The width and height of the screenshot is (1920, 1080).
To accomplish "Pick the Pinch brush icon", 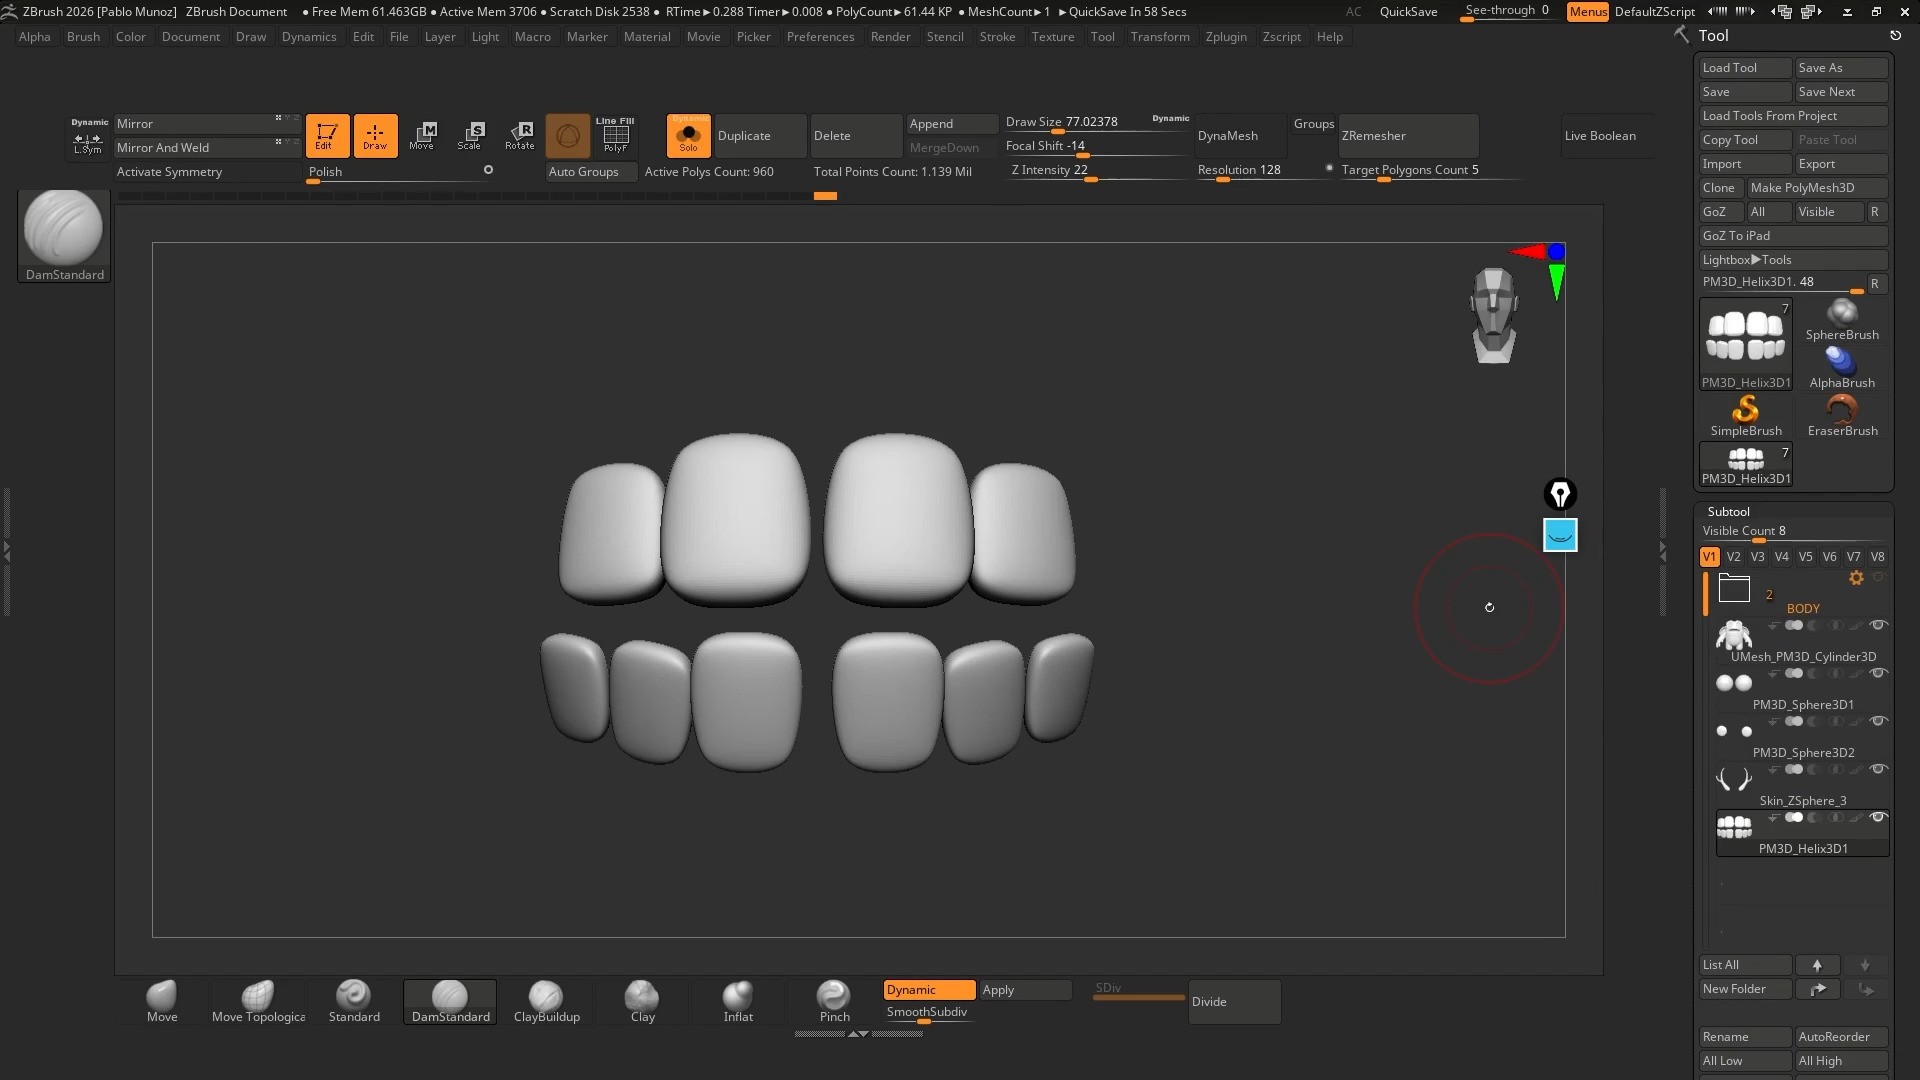I will [x=833, y=995].
